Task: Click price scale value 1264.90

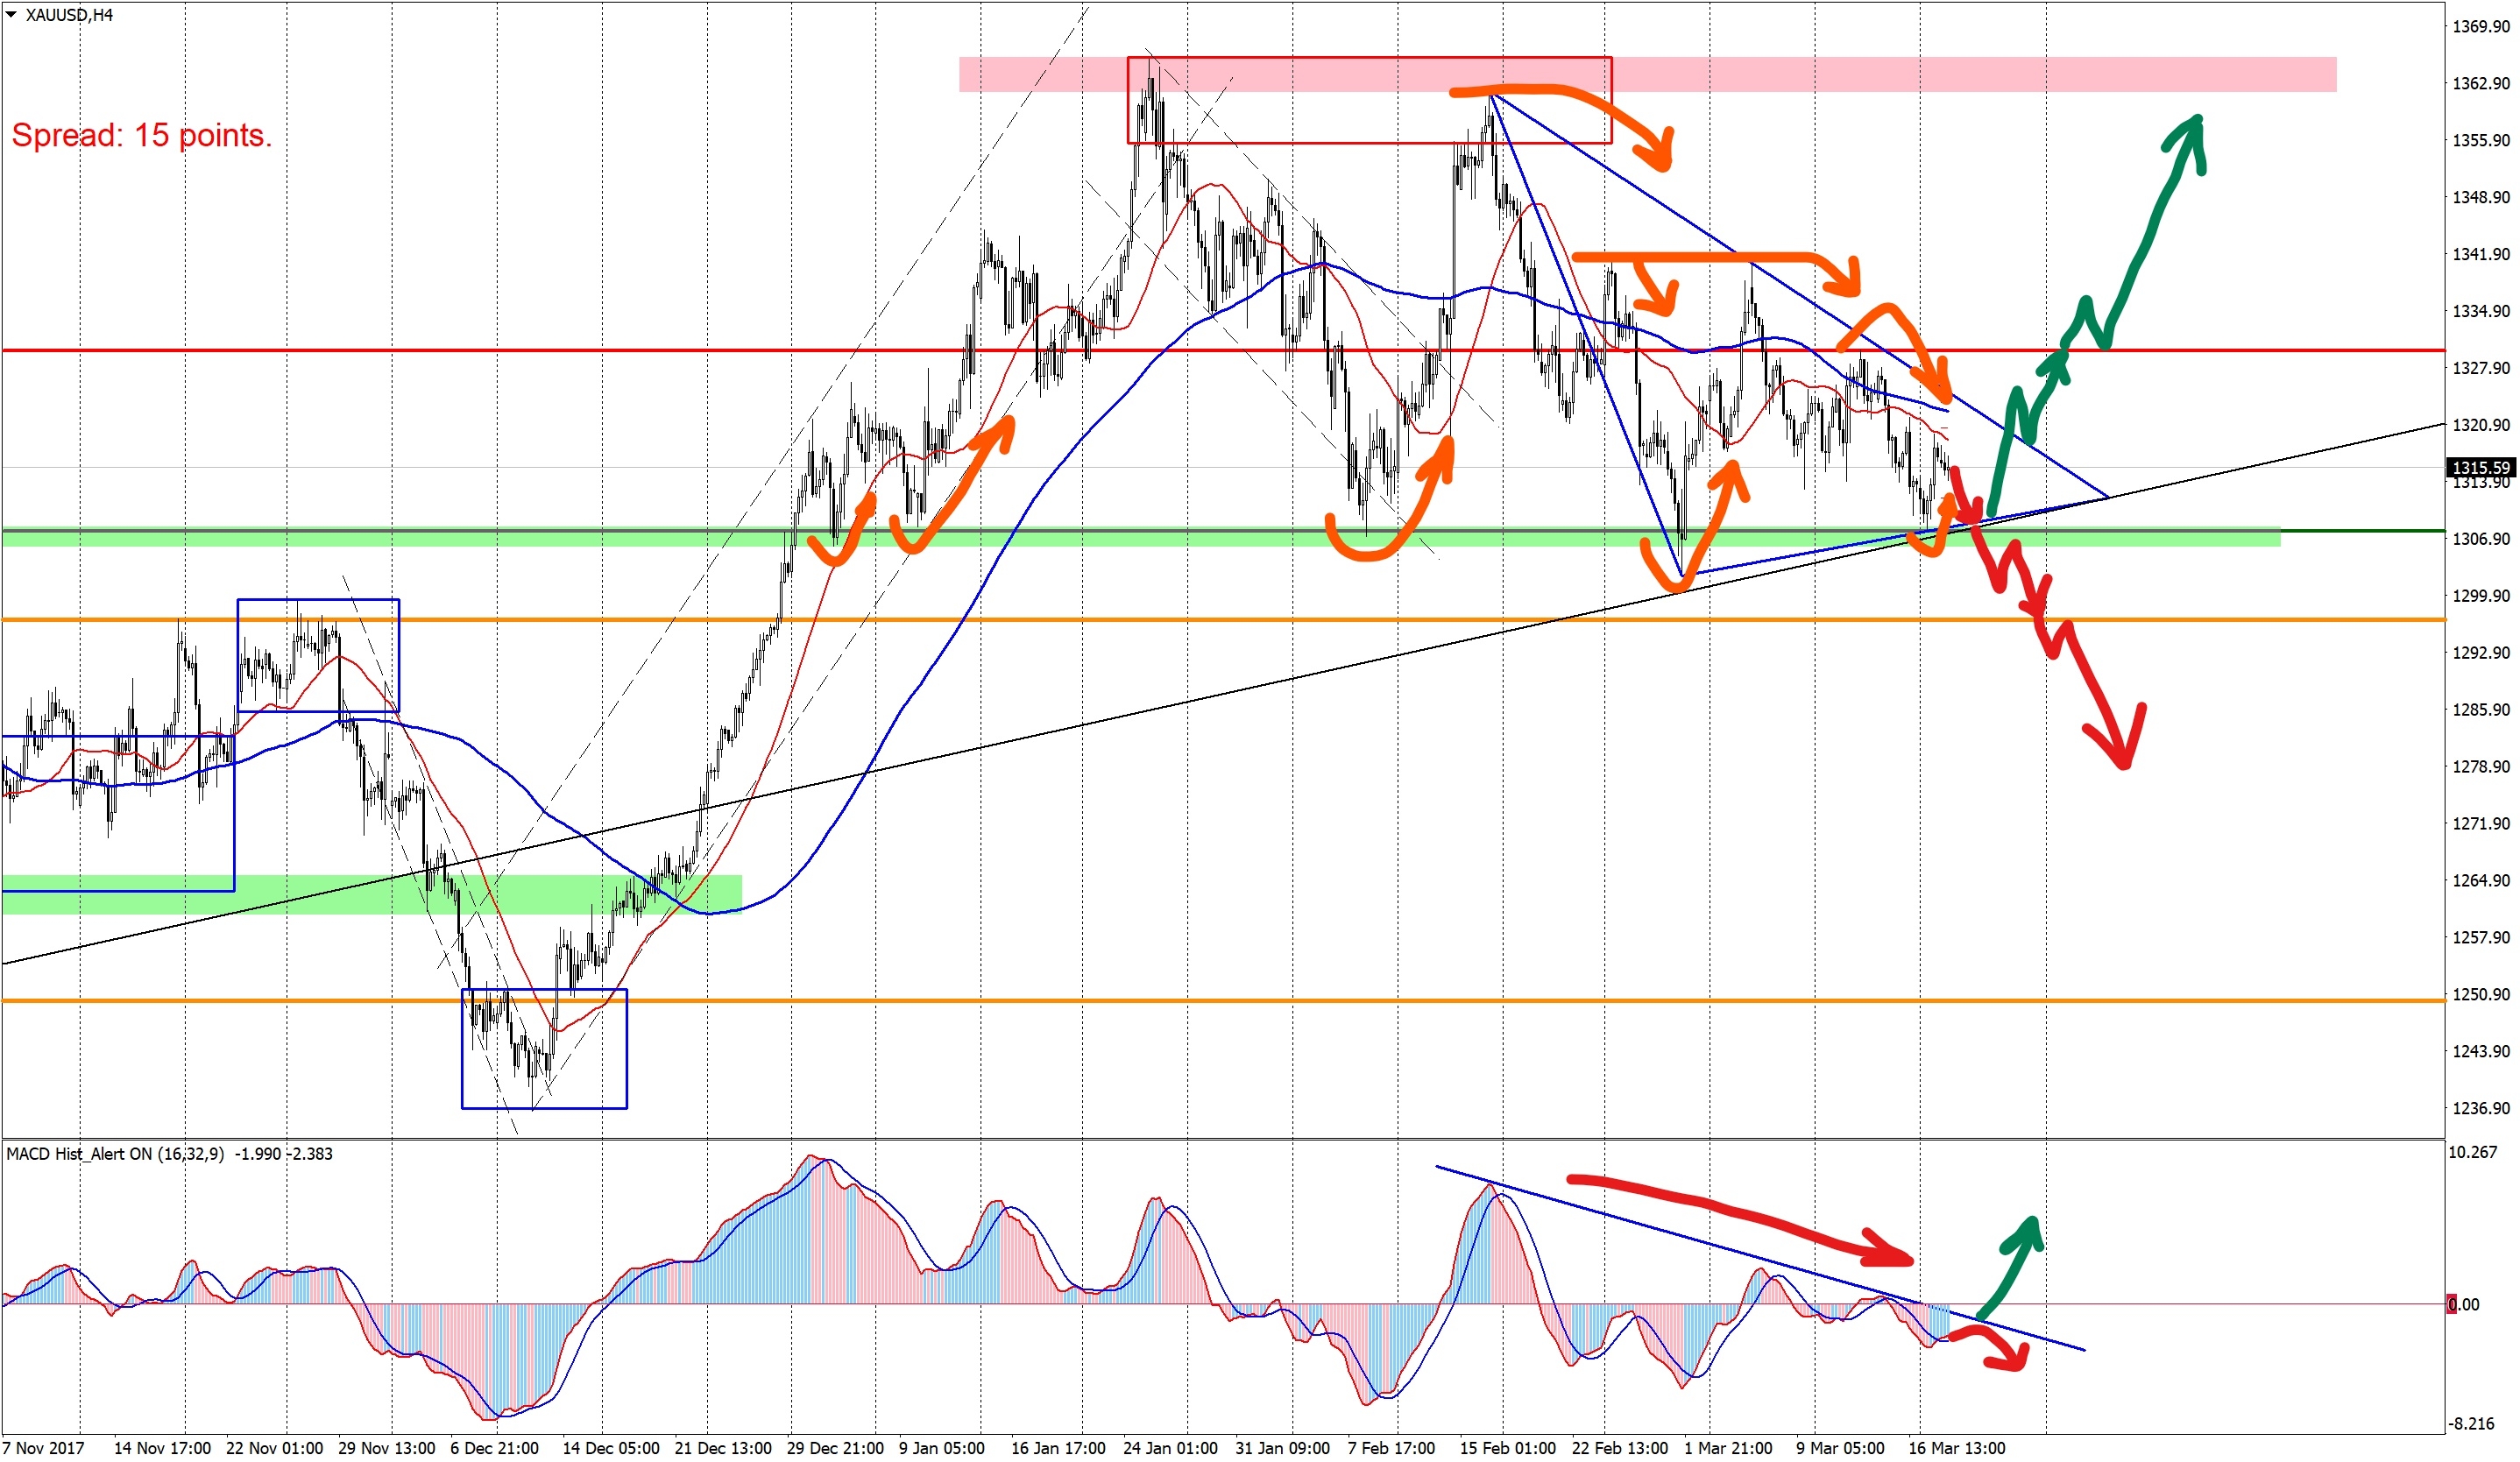Action: point(2481,881)
